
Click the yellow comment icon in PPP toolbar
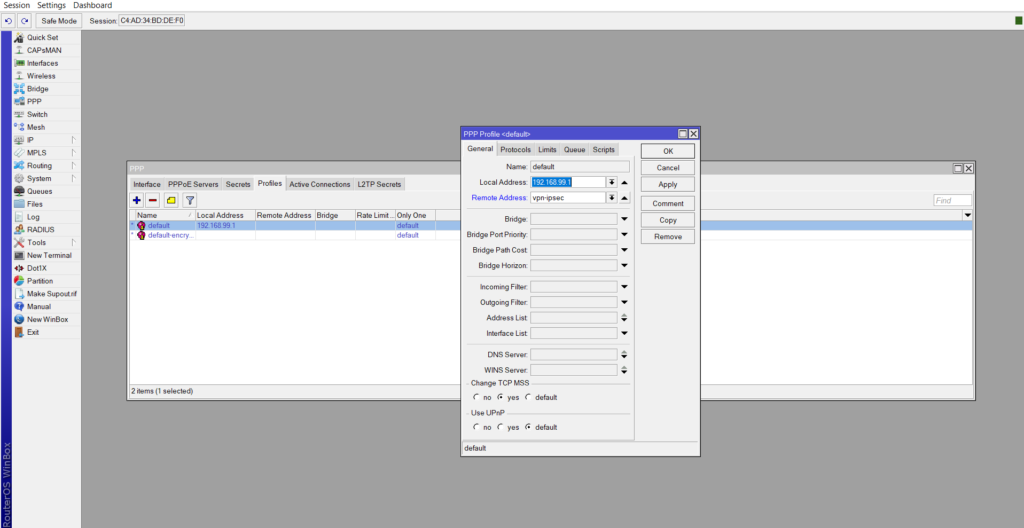(x=171, y=200)
